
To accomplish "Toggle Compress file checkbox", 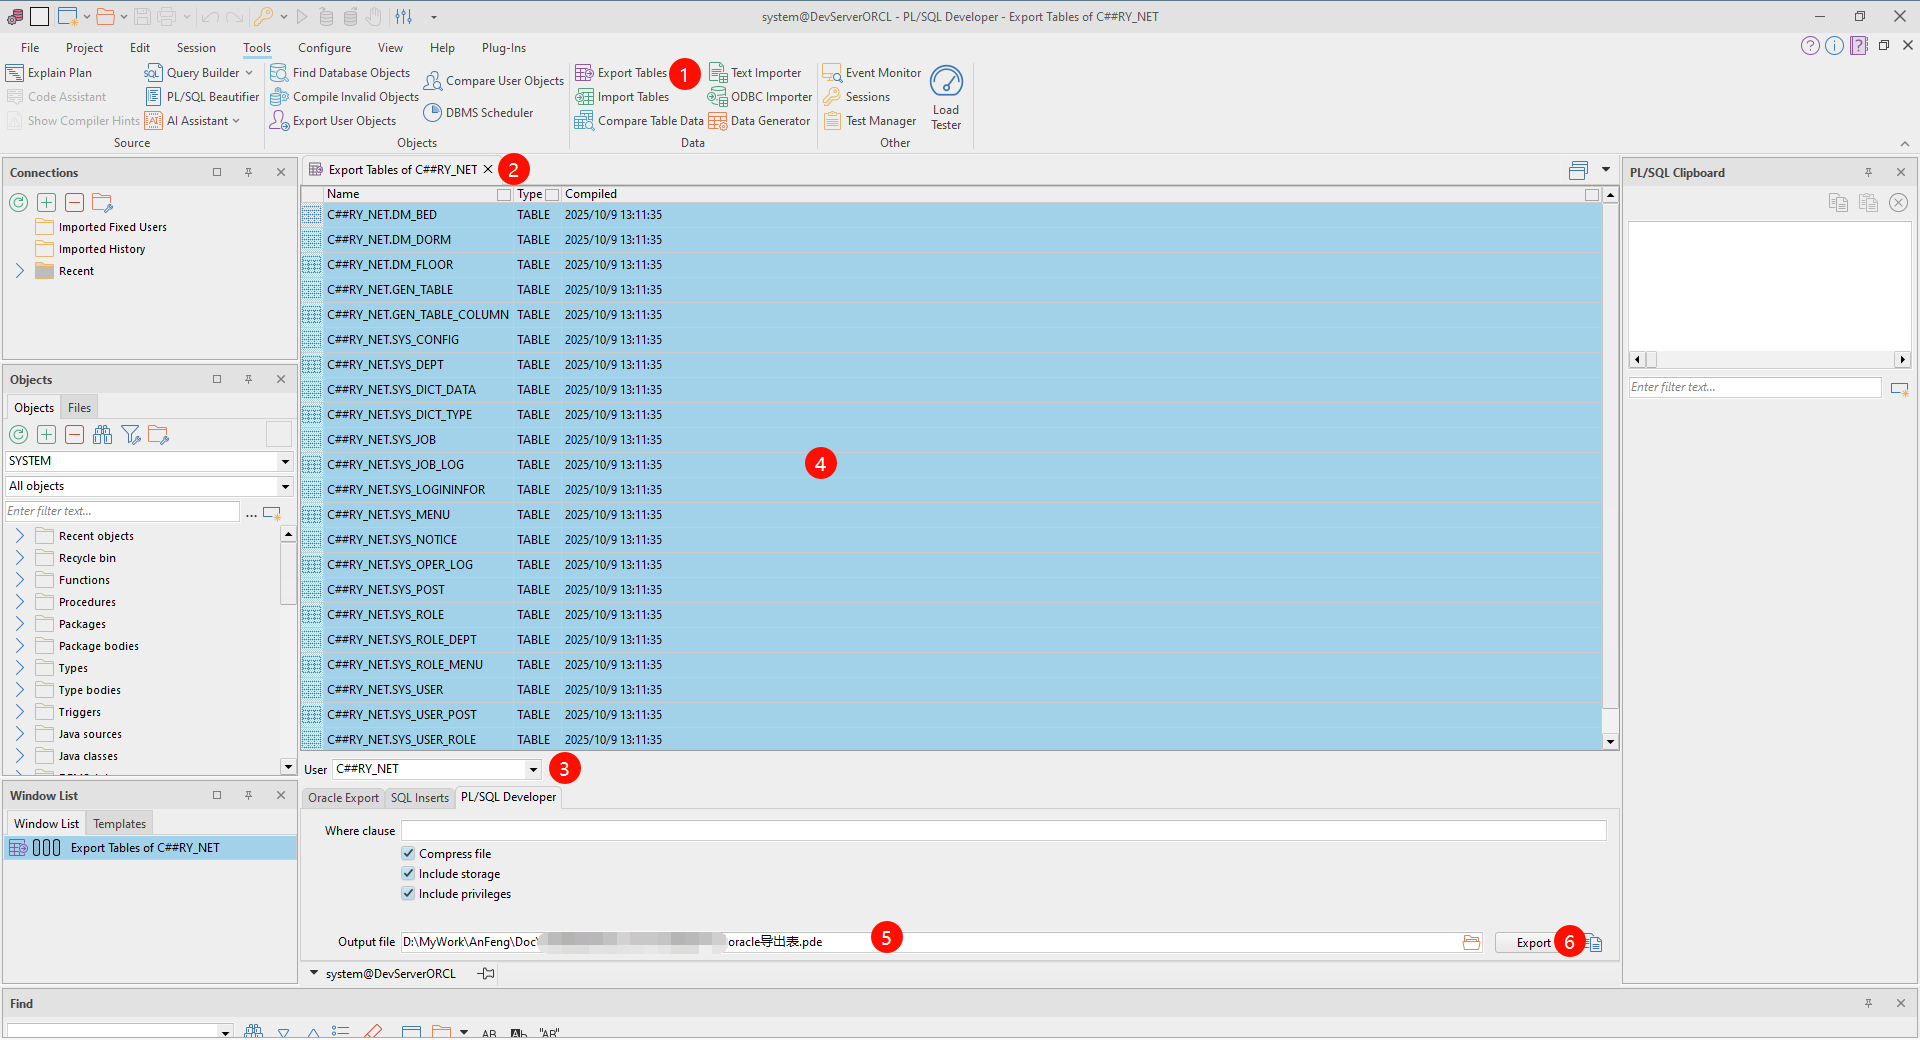I will point(408,854).
